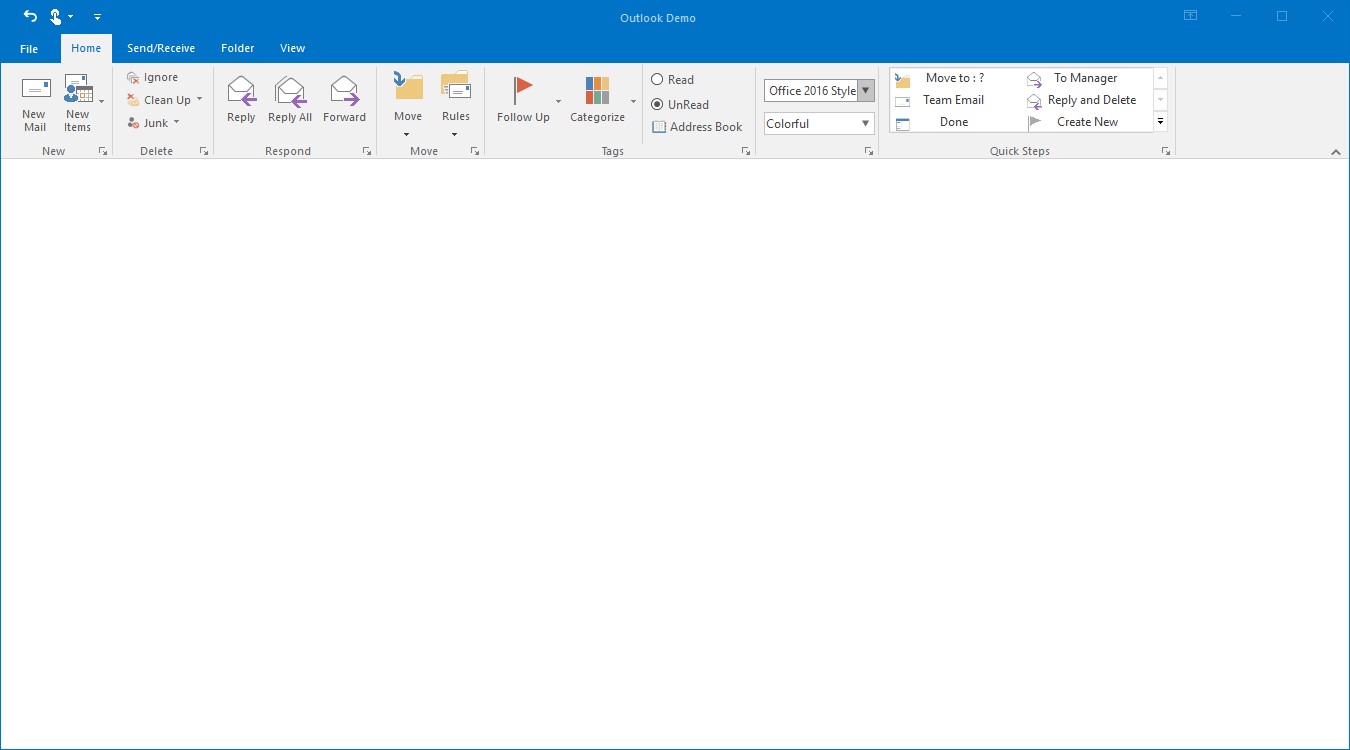Open the Colorful theme dropdown
This screenshot has height=750, width=1350.
click(x=866, y=123)
